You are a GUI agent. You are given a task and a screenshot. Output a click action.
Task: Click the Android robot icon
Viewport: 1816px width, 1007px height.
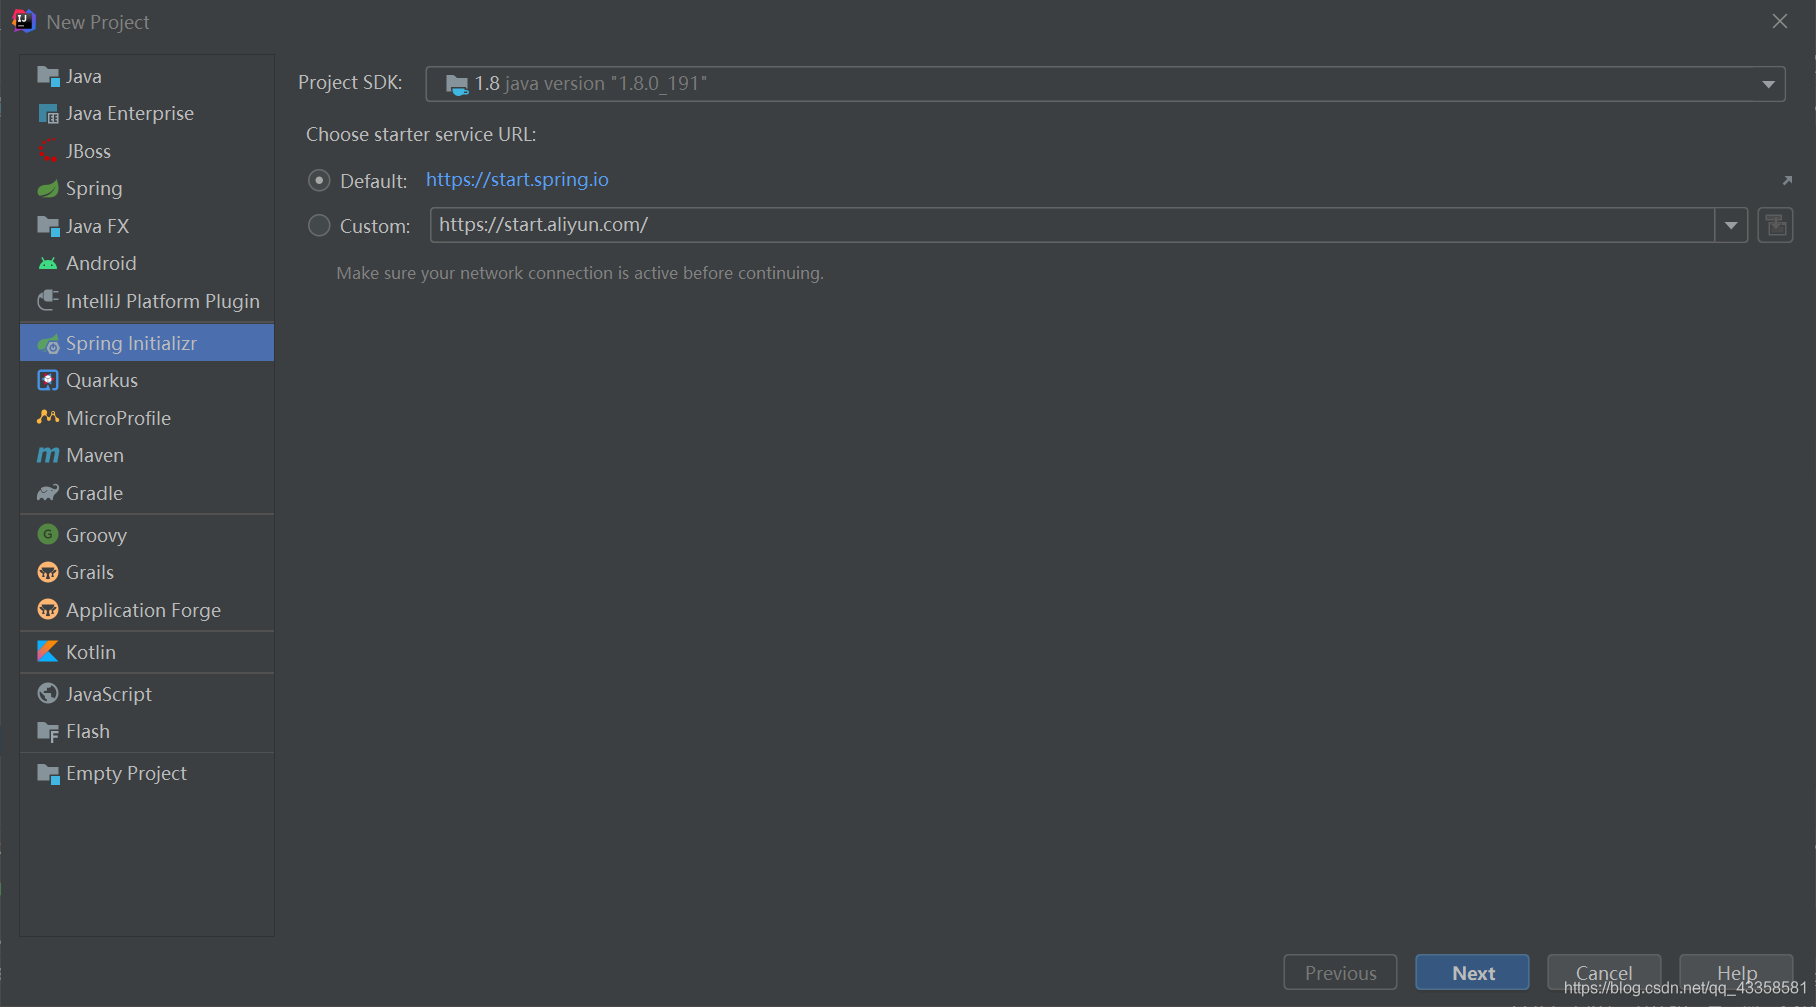point(48,264)
